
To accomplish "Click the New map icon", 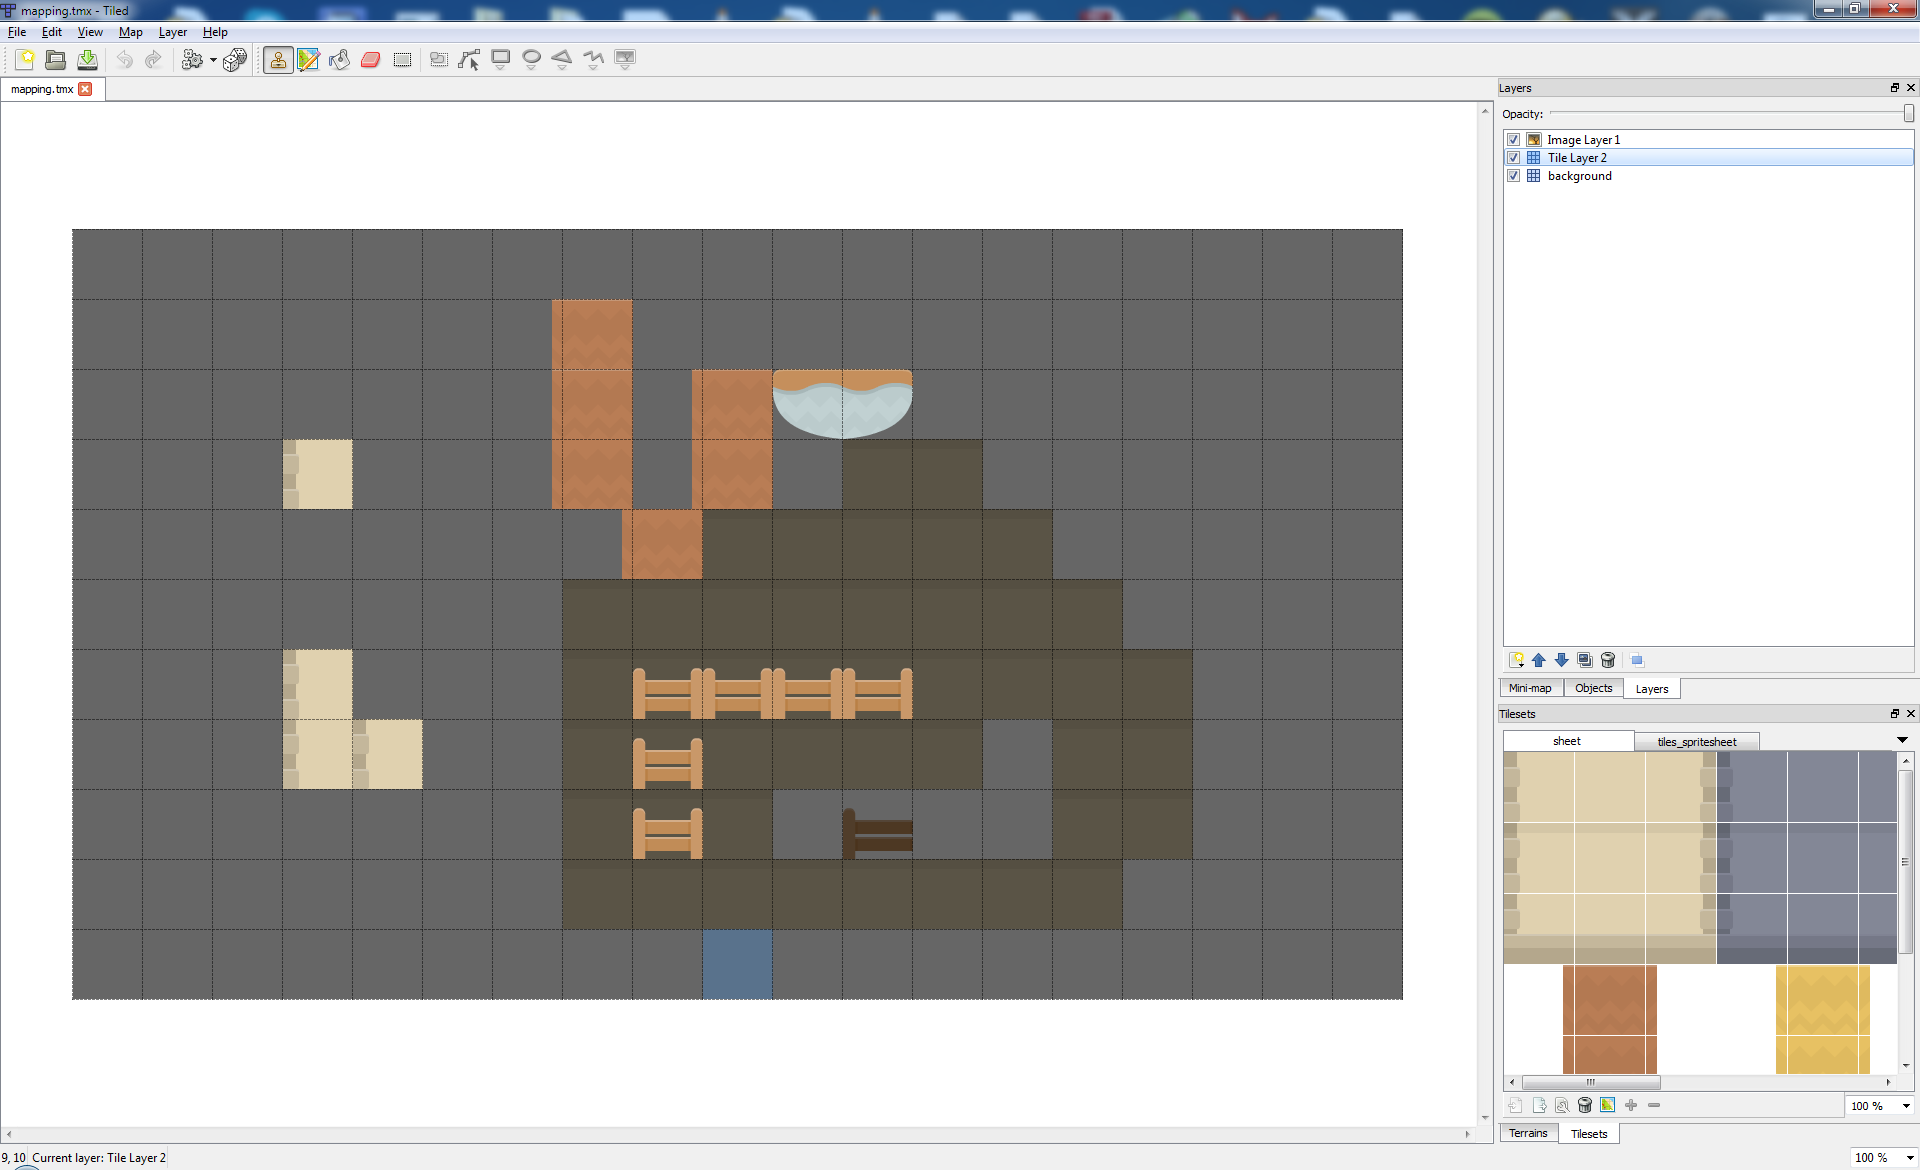I will coord(25,60).
